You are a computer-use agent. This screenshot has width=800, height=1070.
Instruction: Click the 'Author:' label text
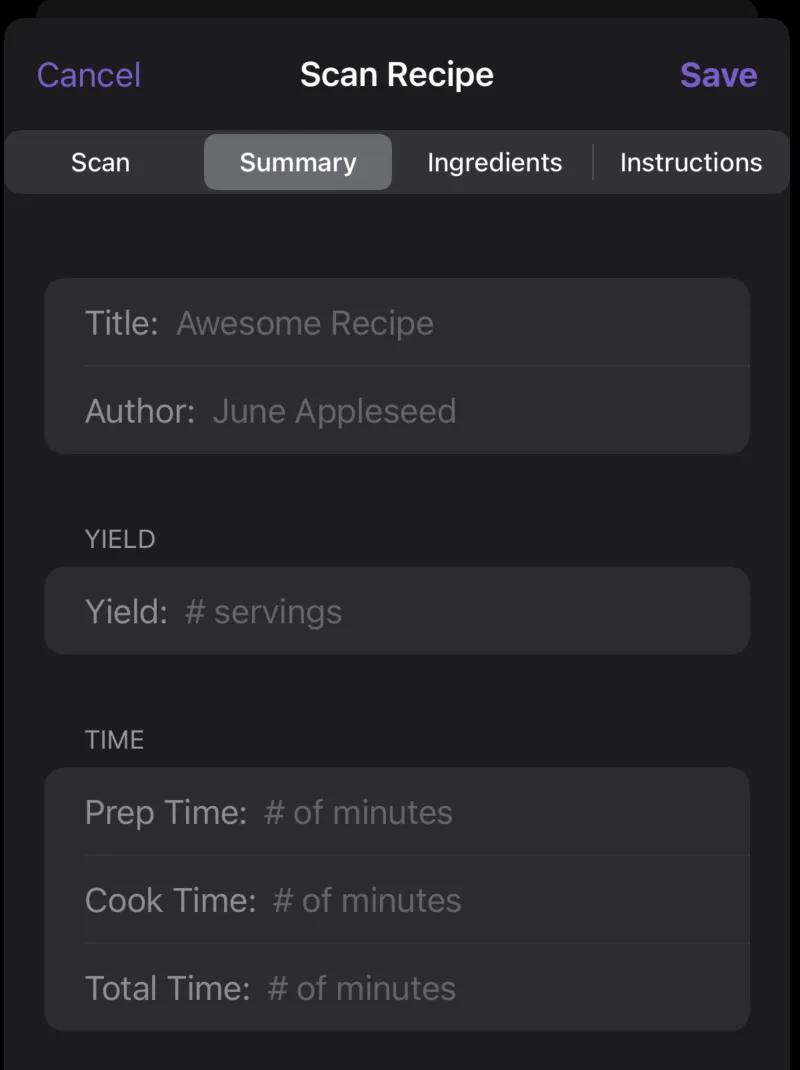139,411
